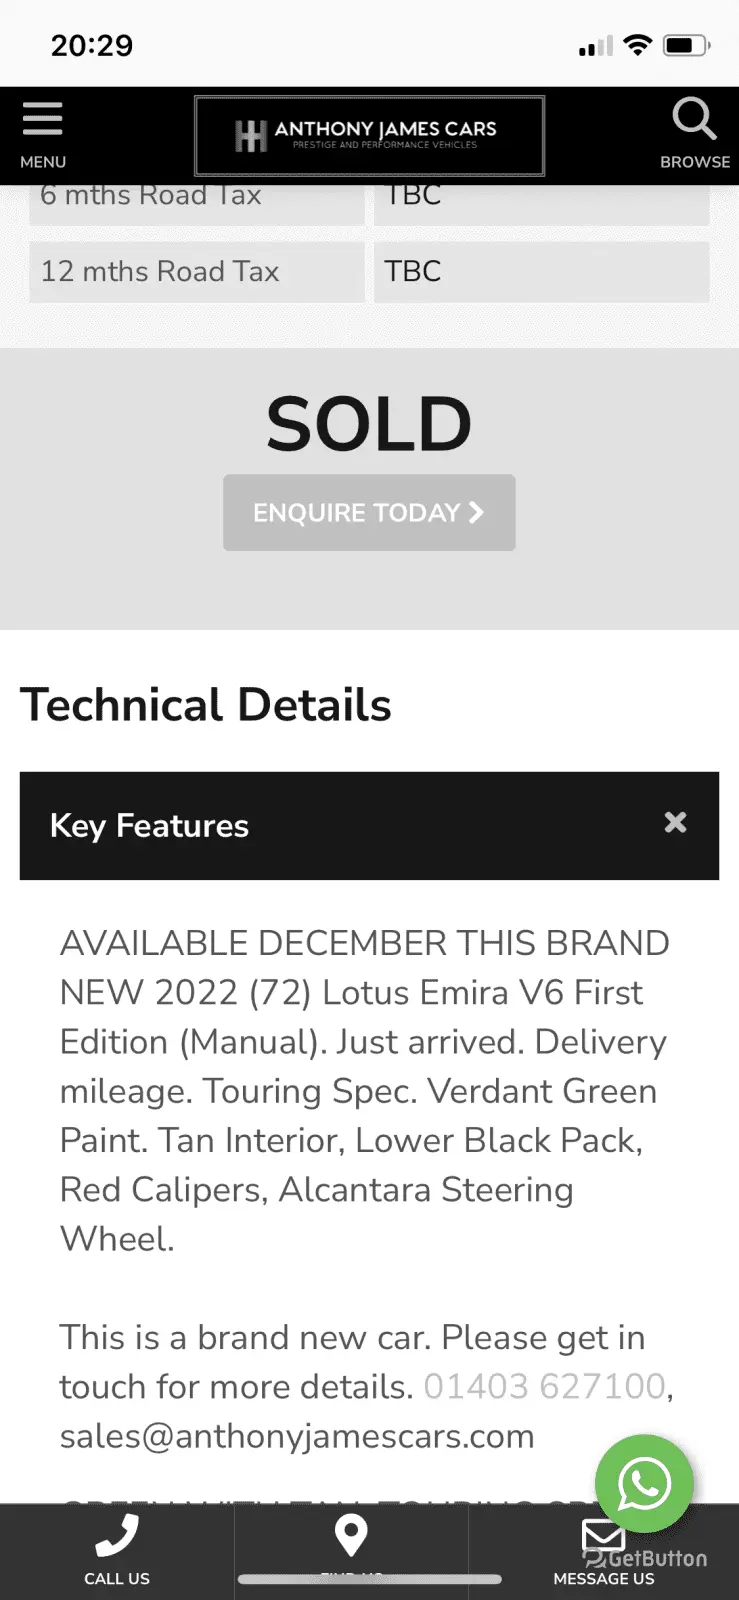Tap the Wi-Fi status icon

(637, 45)
